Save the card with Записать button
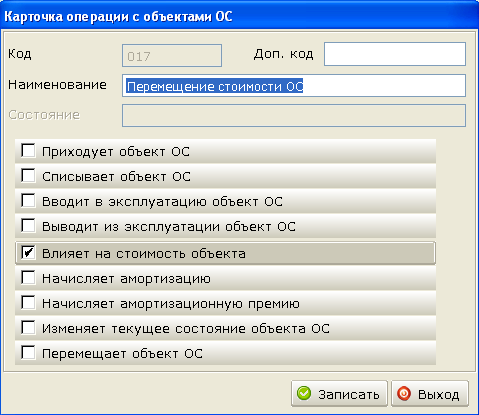 point(339,394)
